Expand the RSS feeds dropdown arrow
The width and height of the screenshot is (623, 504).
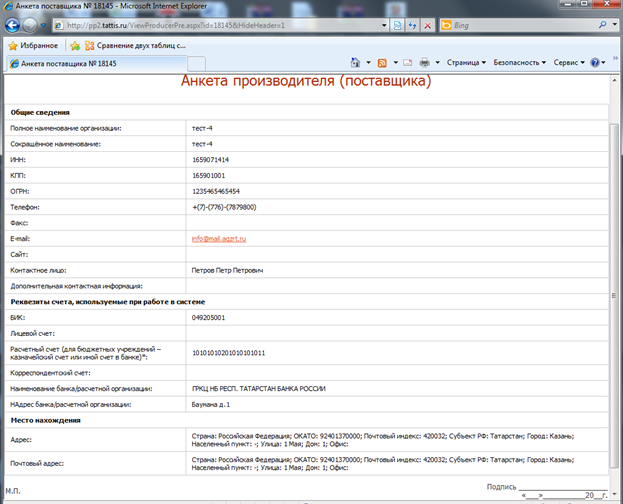[395, 62]
